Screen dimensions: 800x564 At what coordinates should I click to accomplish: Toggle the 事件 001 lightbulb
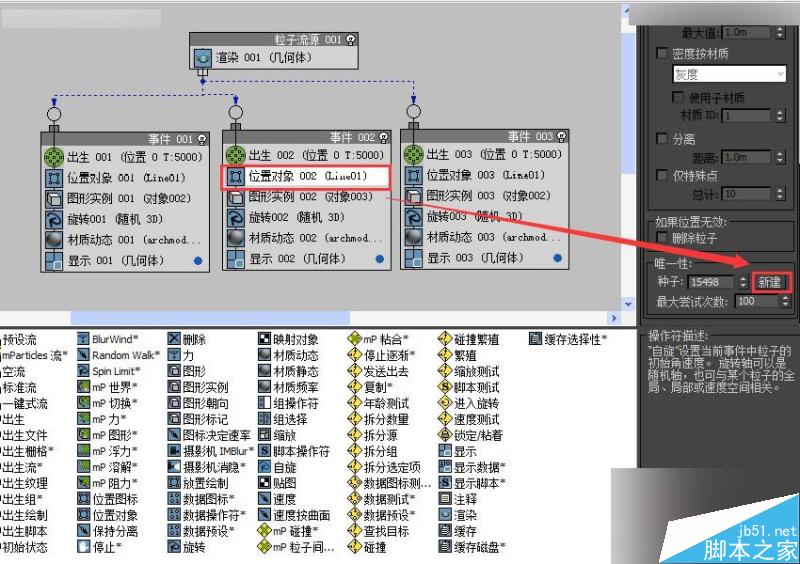(x=202, y=139)
